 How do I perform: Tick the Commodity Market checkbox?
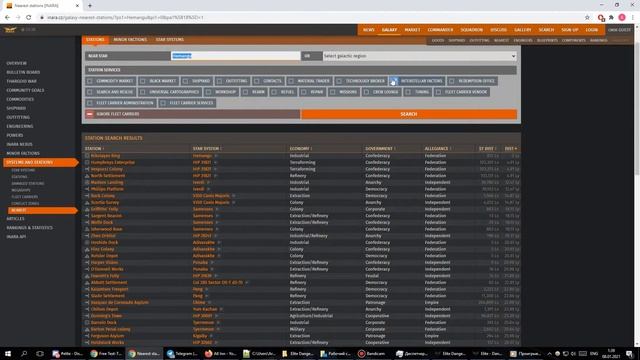[90, 81]
